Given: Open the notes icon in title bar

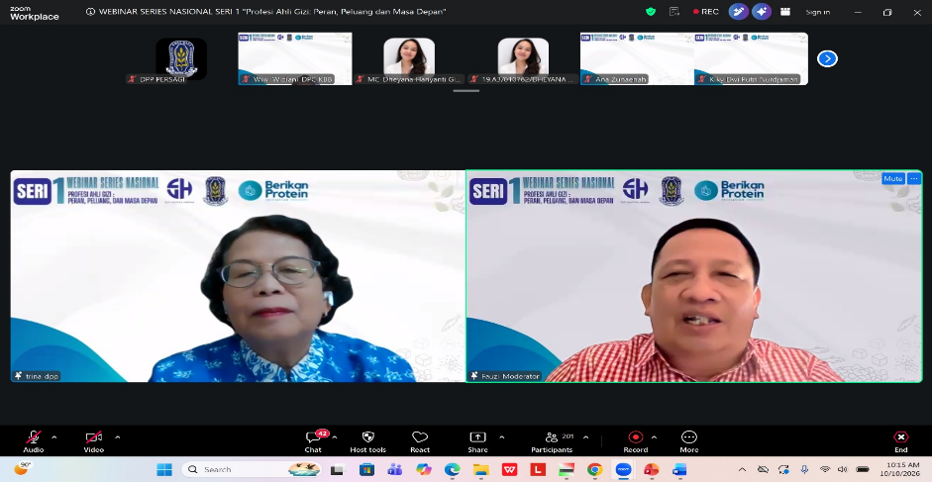Looking at the screenshot, I should (674, 12).
